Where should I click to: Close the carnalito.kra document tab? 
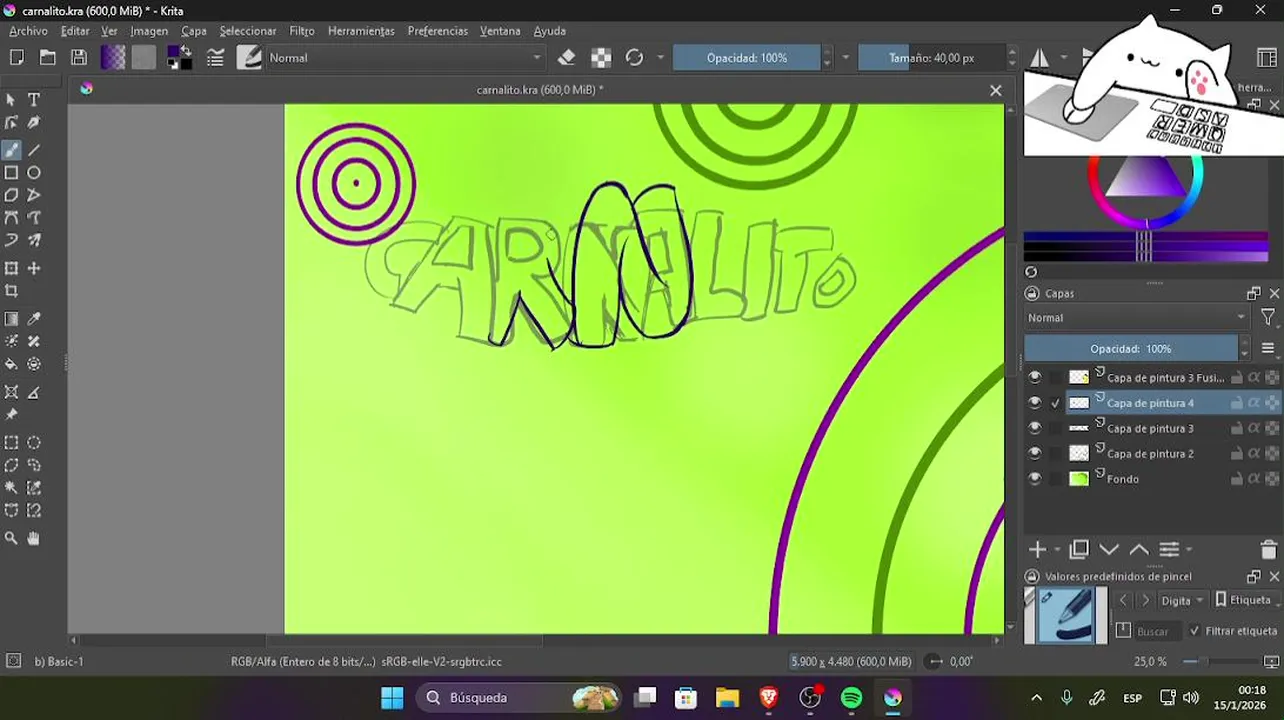pos(995,90)
